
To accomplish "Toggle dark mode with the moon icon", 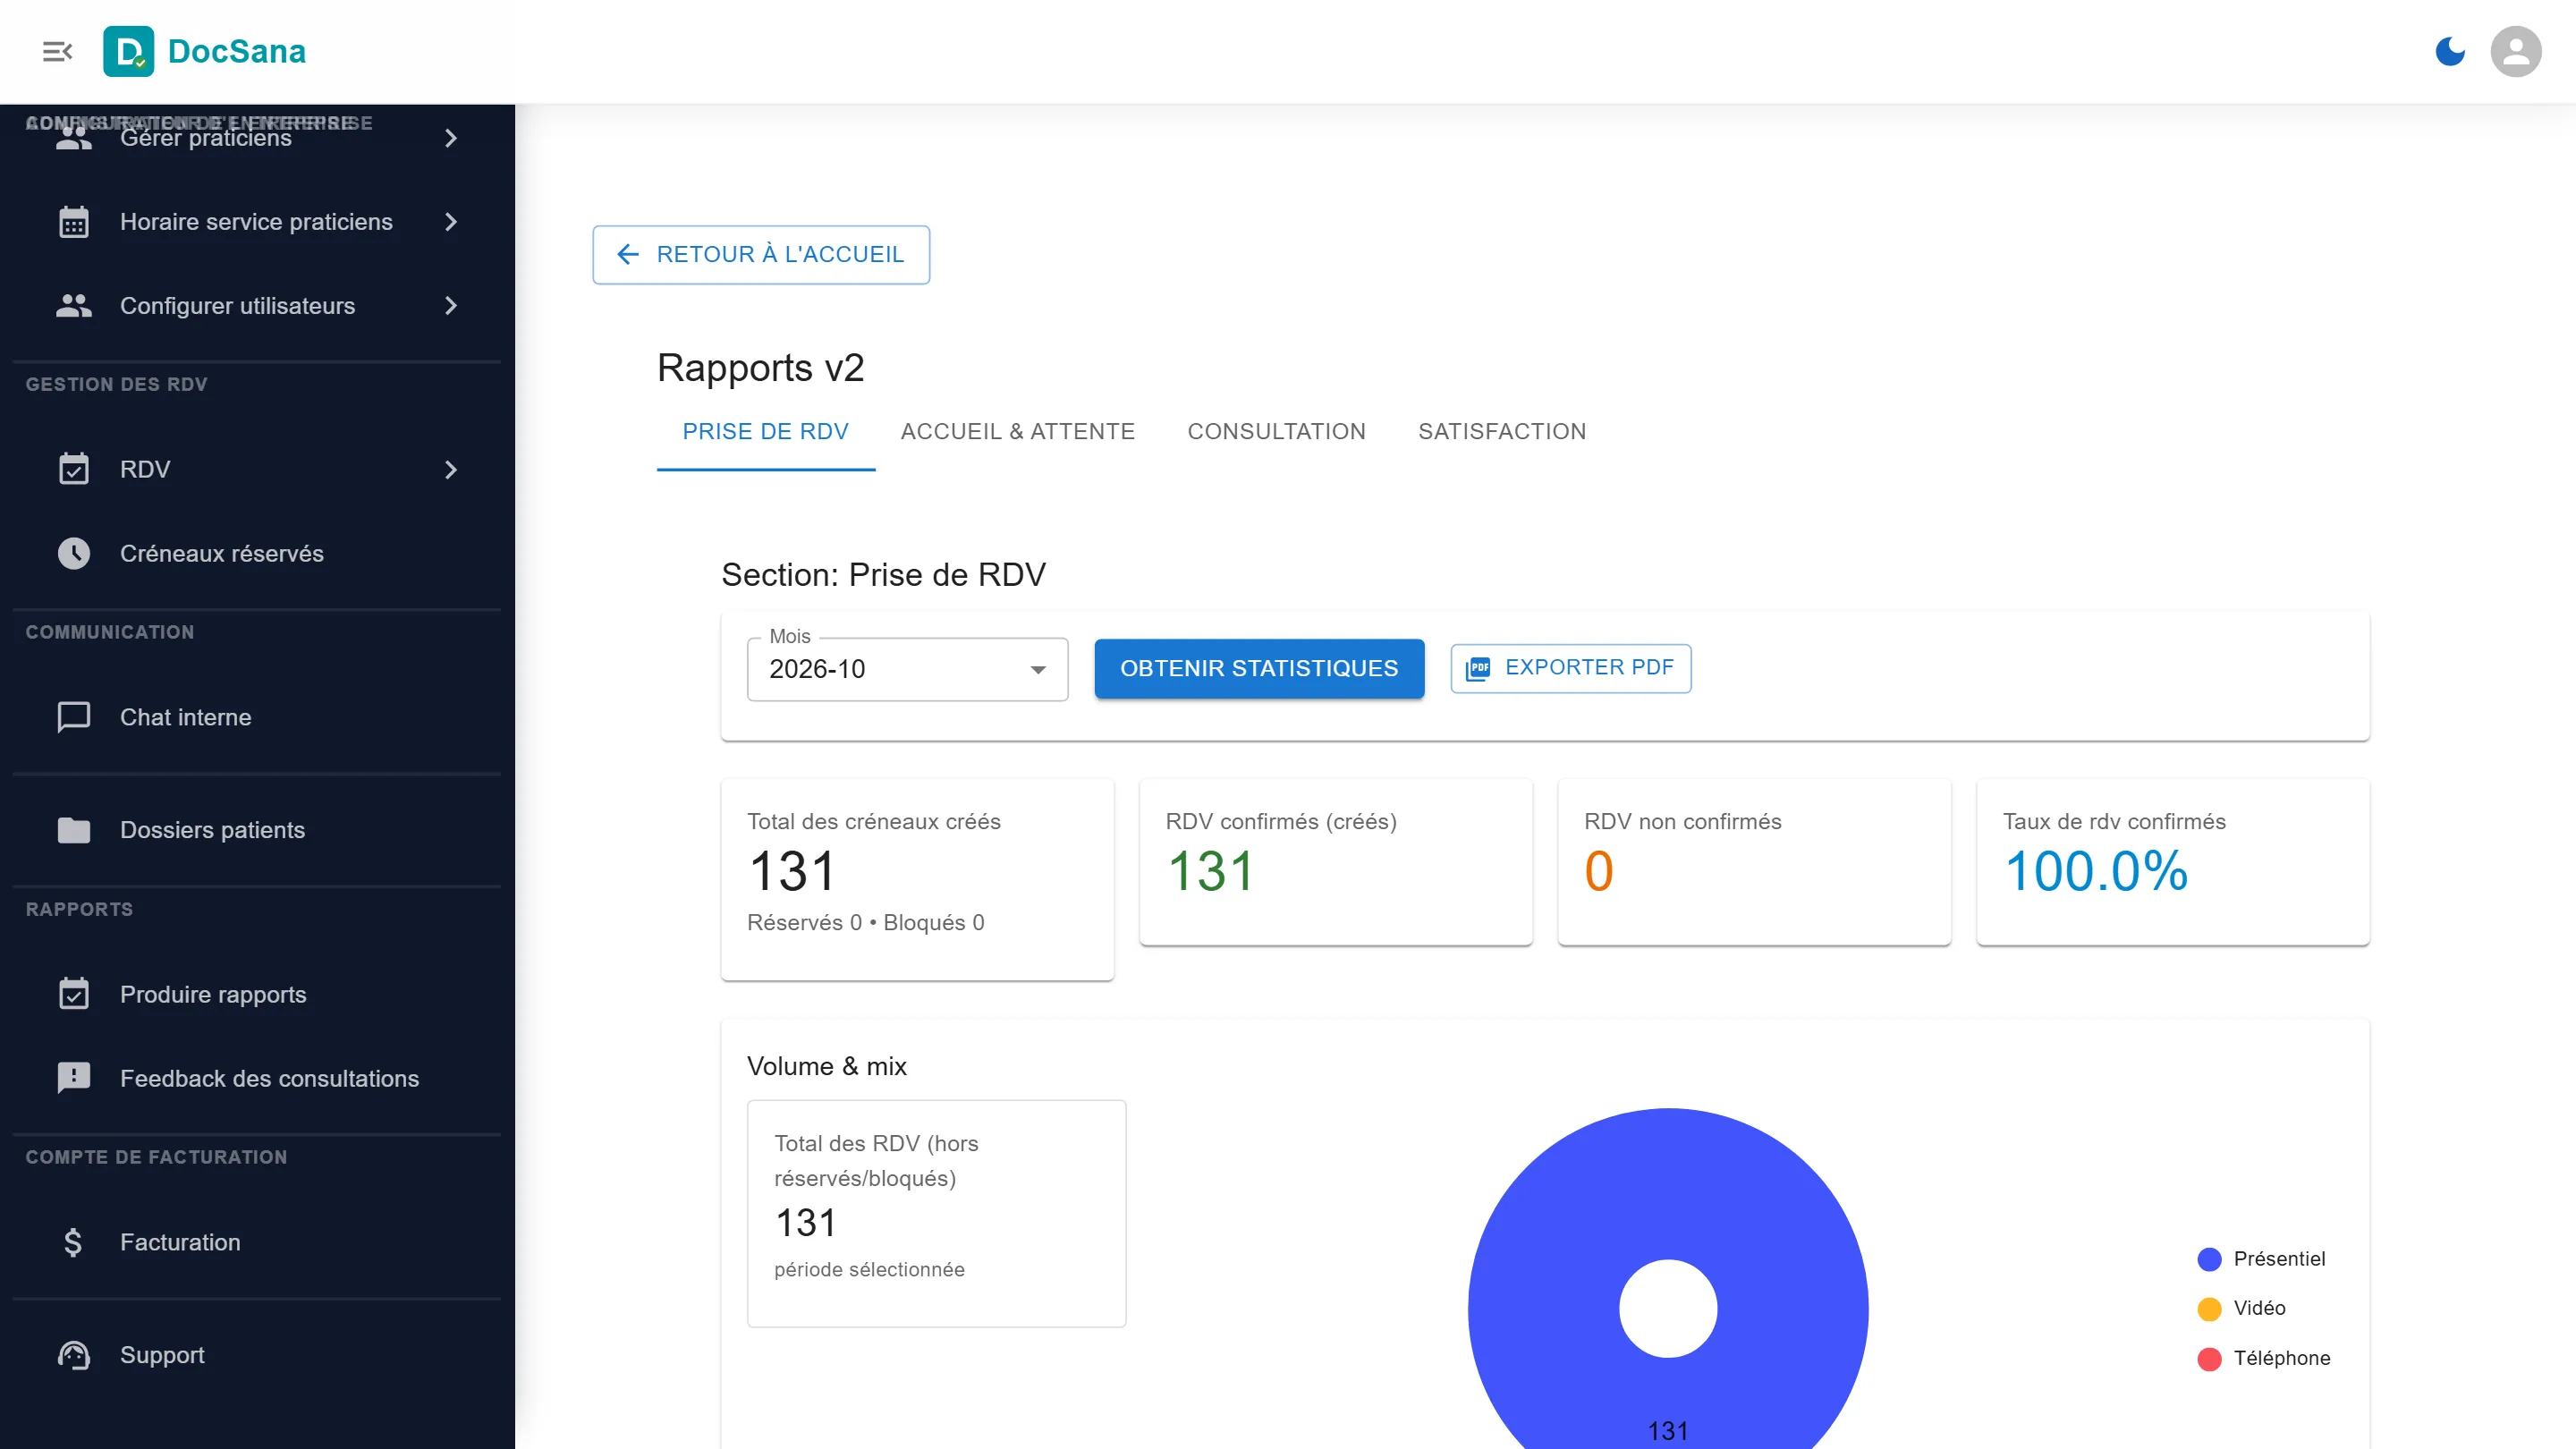I will (x=2449, y=51).
